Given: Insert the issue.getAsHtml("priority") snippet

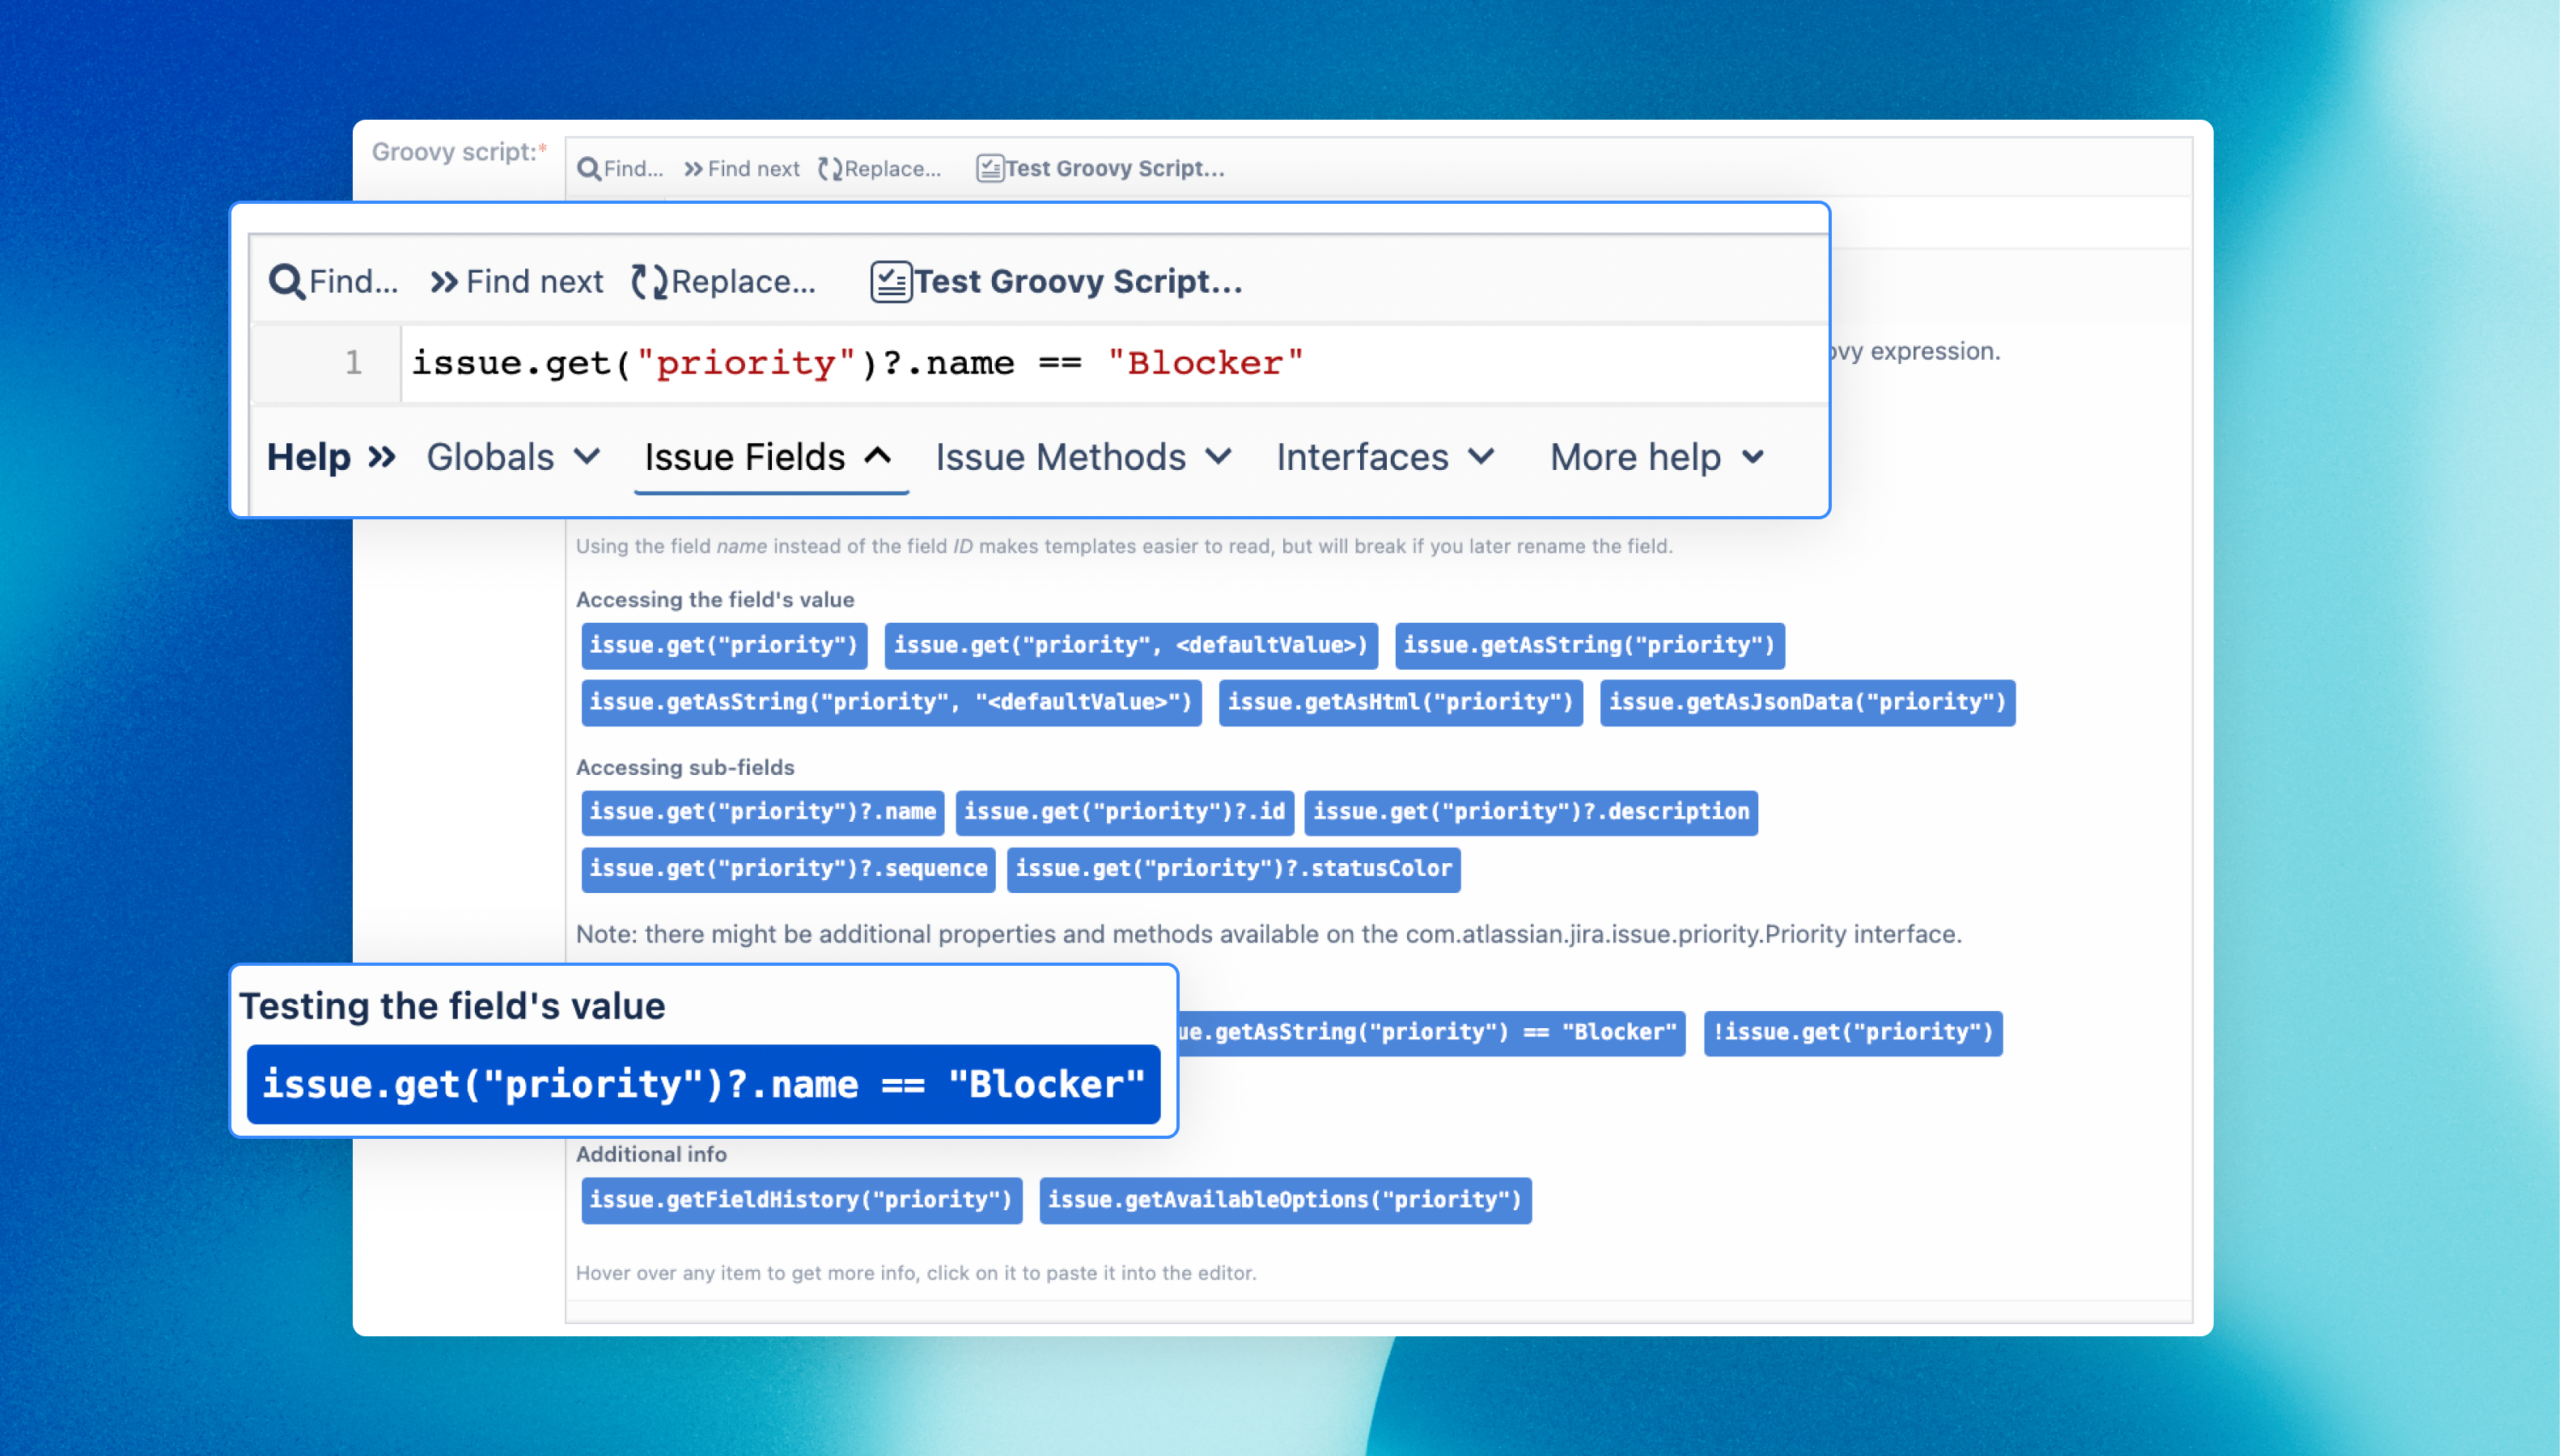Looking at the screenshot, I should [1400, 703].
